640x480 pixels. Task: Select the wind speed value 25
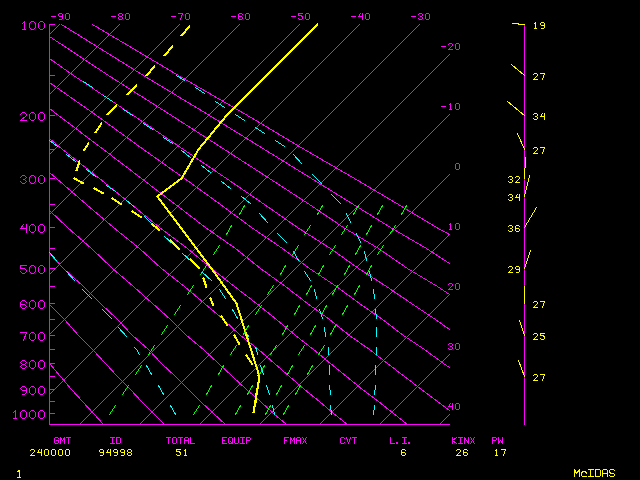pos(539,337)
